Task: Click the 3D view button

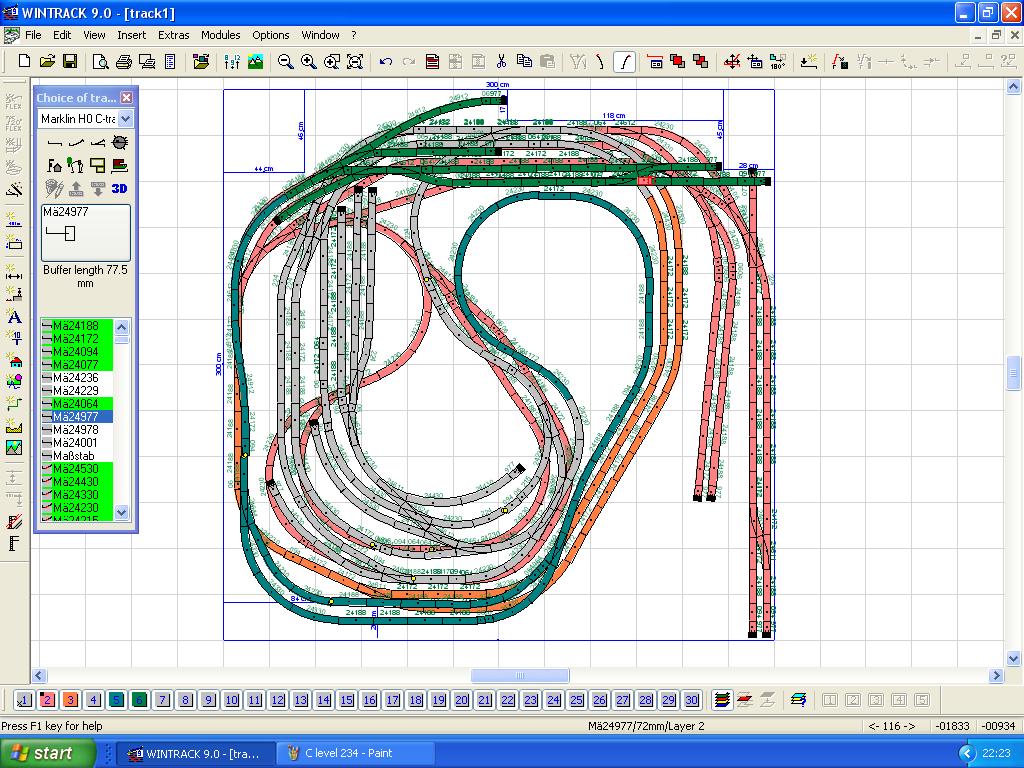Action: tap(120, 189)
